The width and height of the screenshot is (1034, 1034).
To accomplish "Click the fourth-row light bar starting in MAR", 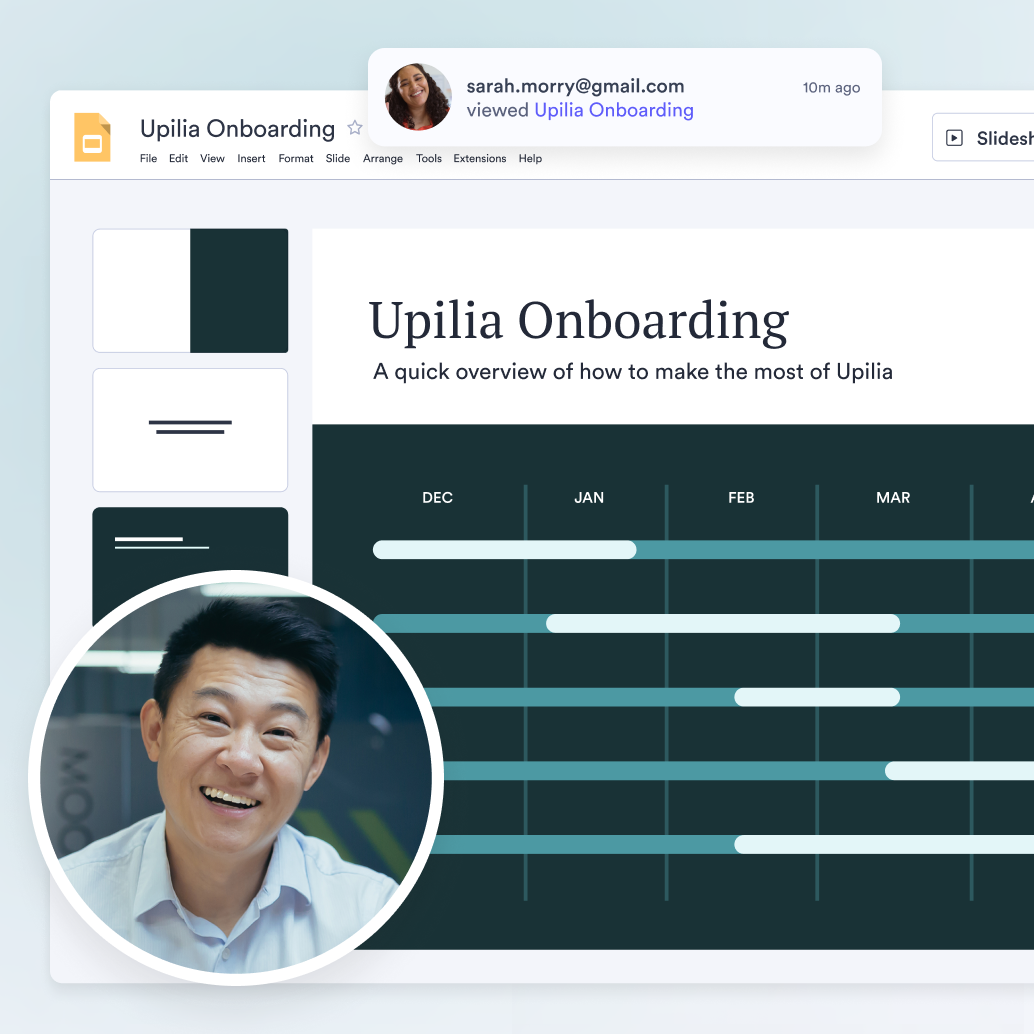I will tap(959, 771).
